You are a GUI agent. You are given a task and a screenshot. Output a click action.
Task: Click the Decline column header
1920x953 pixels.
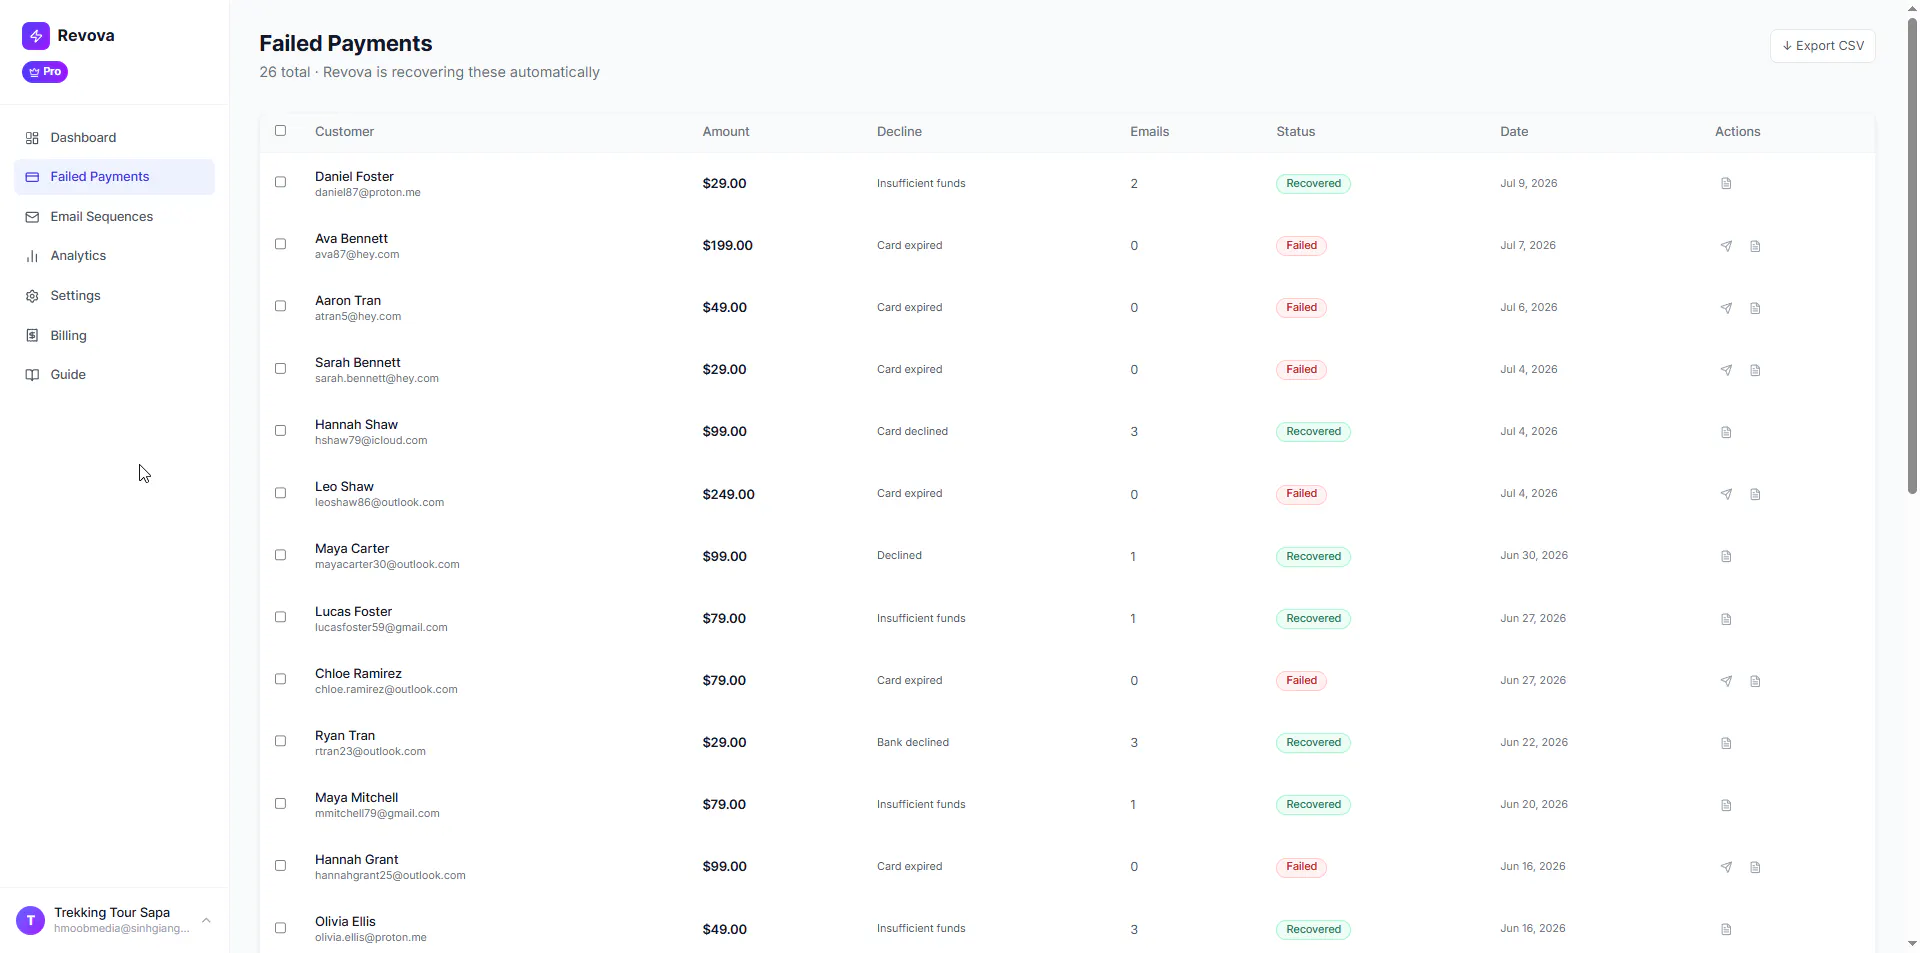899,132
